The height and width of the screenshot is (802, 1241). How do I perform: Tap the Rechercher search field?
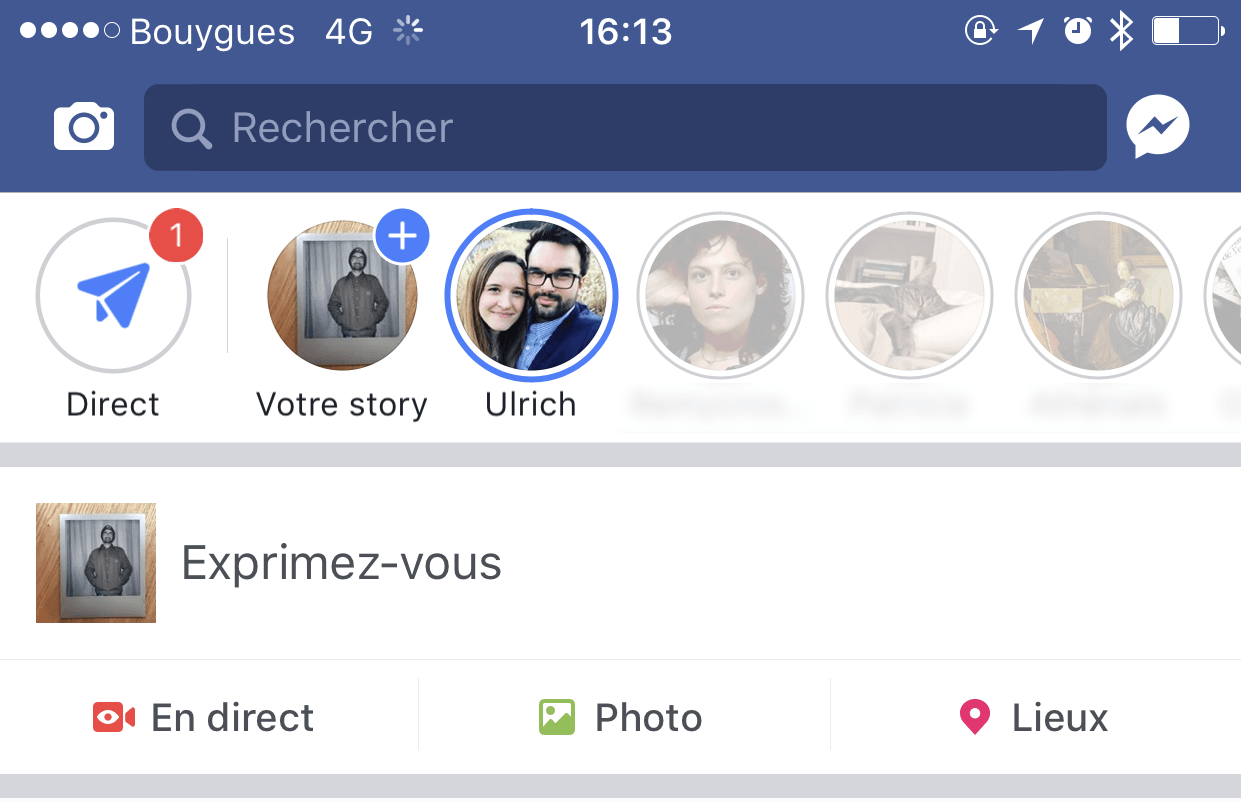pos(625,128)
